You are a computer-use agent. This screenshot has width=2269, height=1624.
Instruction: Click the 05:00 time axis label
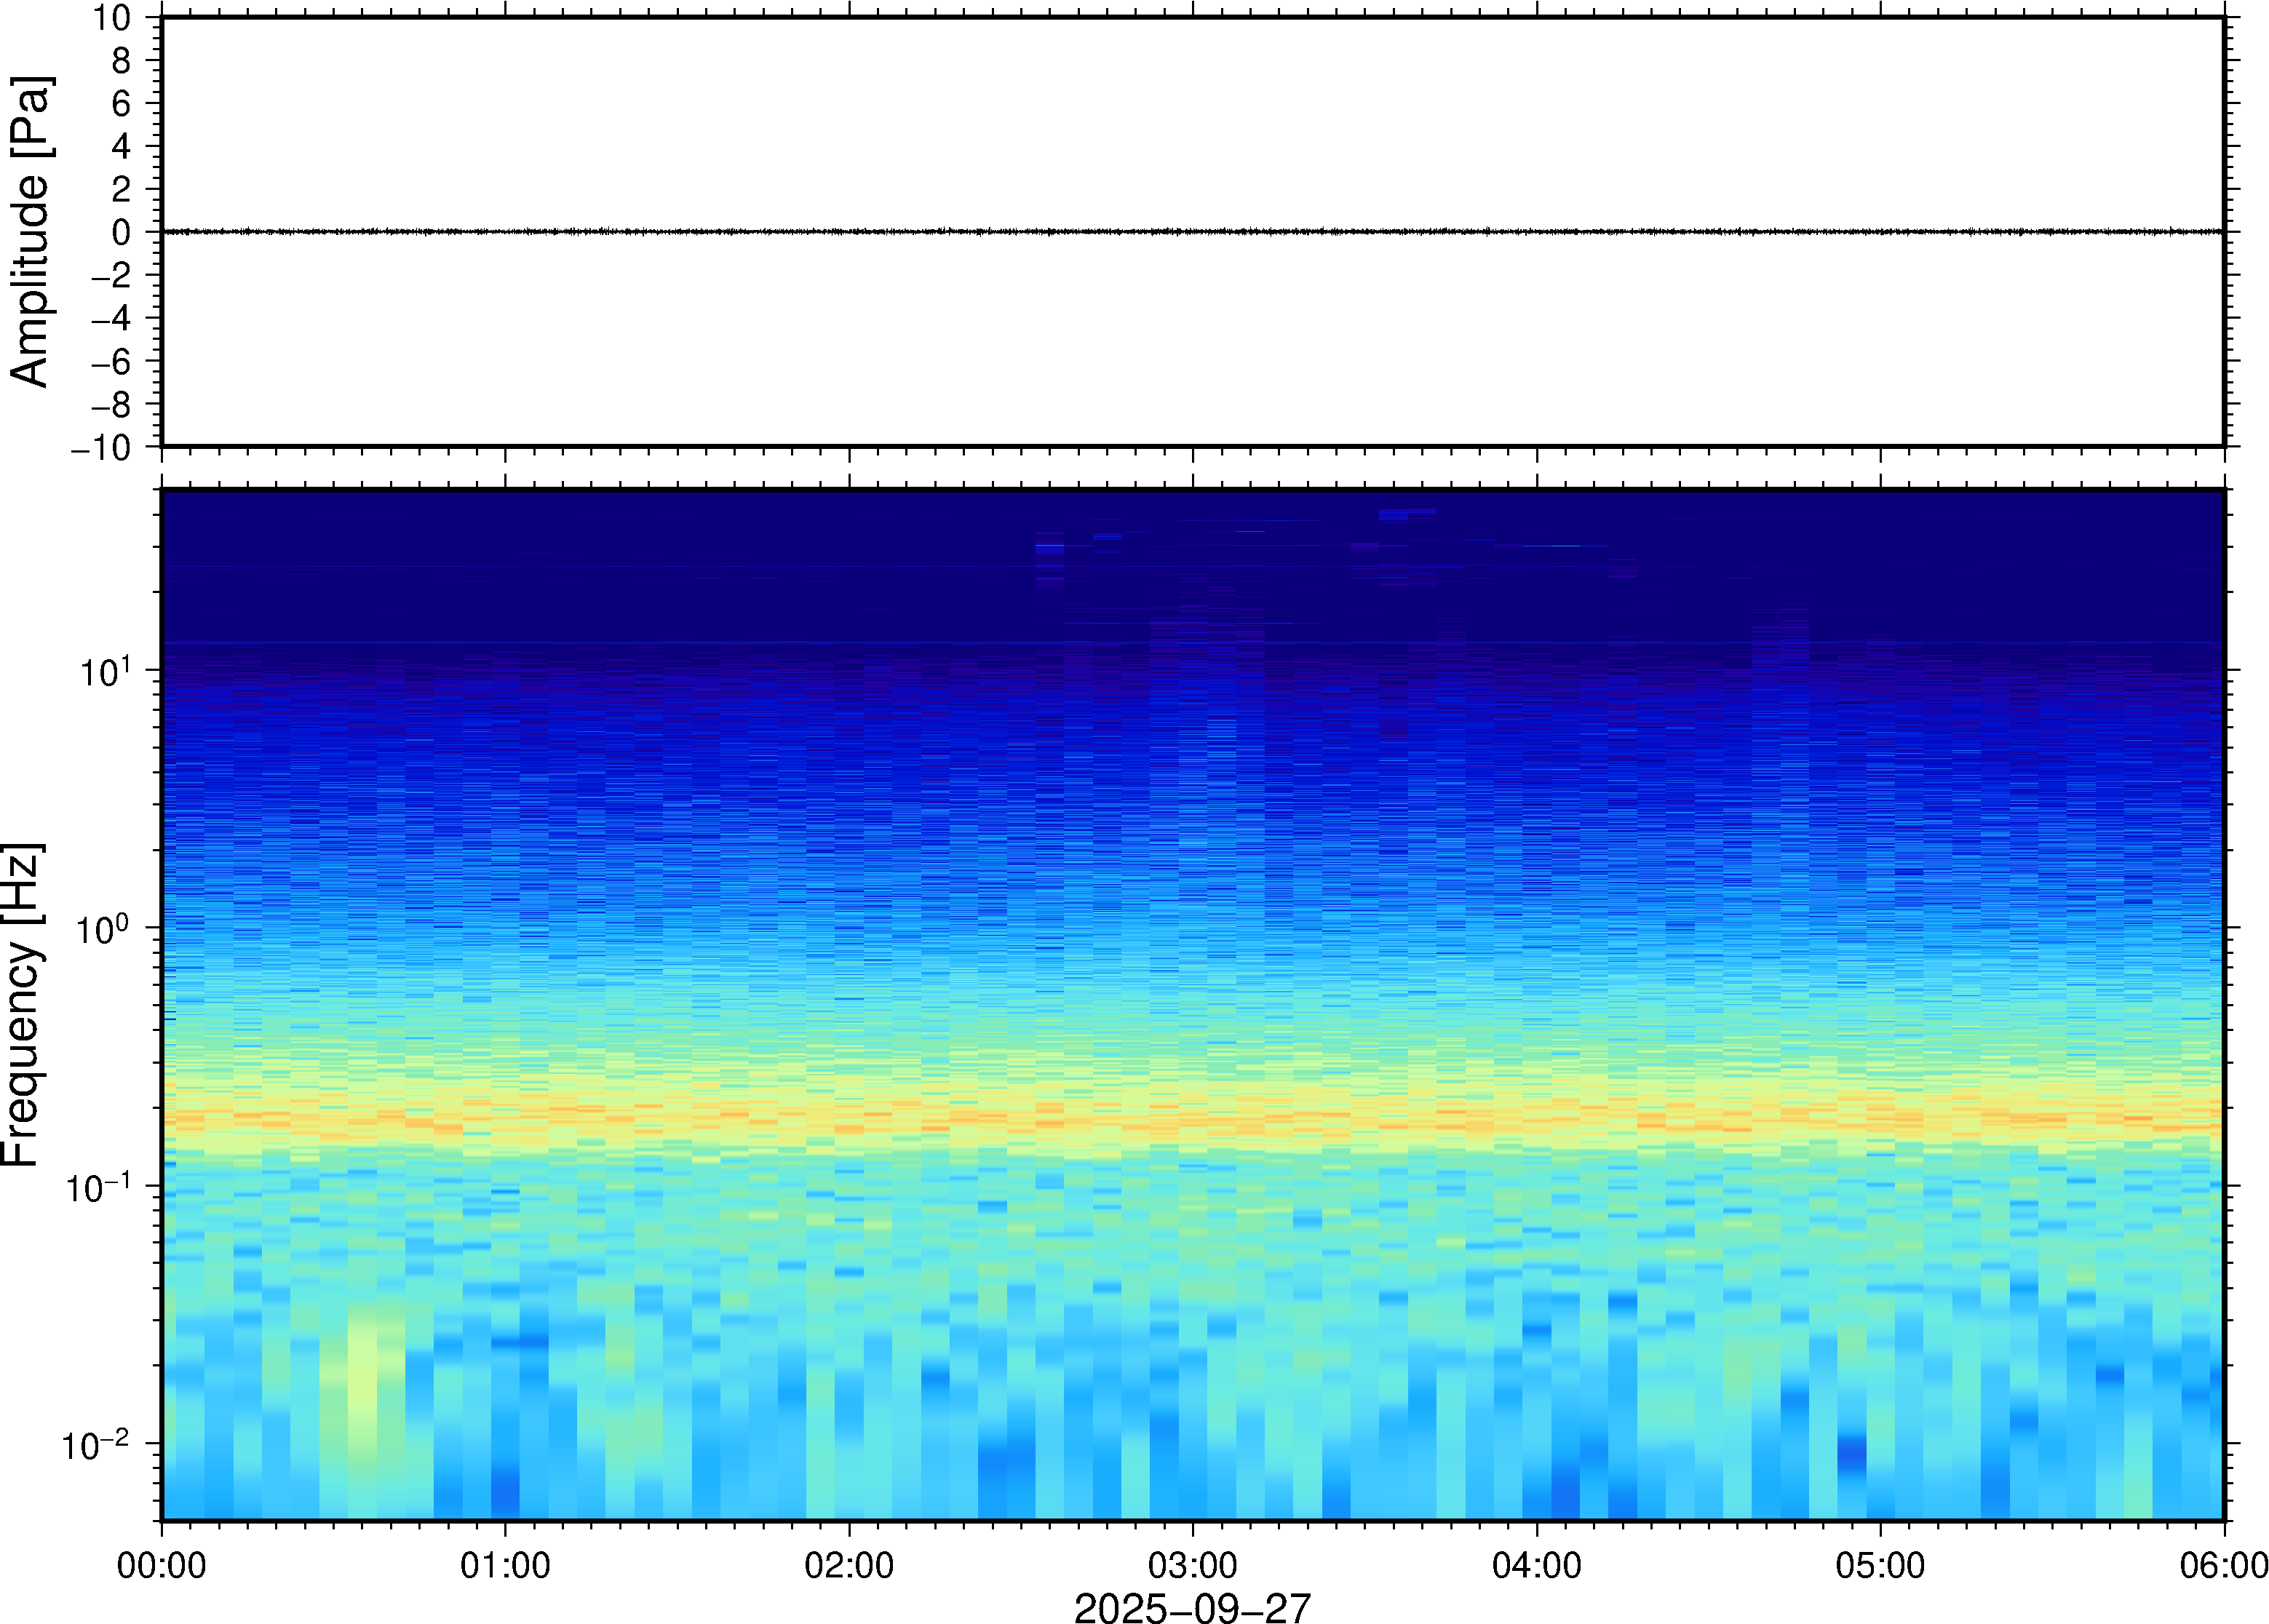(x=1880, y=1565)
